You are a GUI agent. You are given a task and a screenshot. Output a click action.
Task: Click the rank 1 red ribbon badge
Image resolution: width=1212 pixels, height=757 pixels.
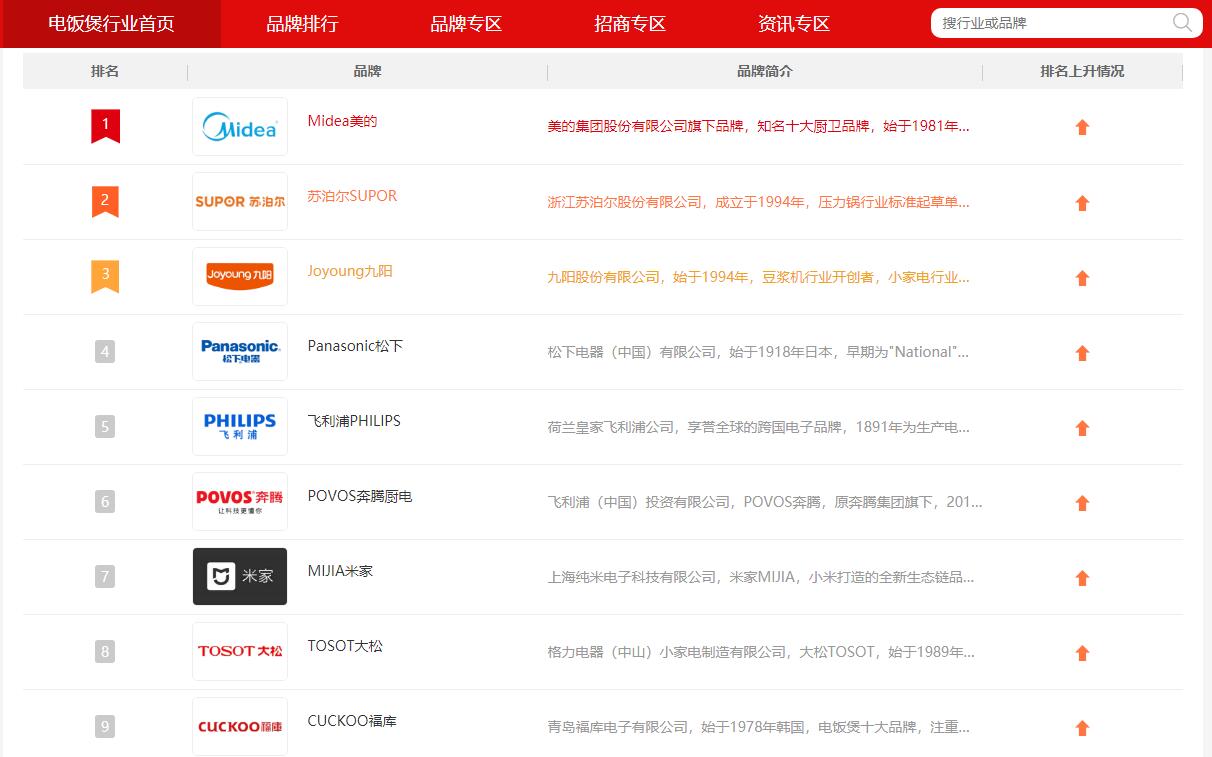click(x=105, y=126)
